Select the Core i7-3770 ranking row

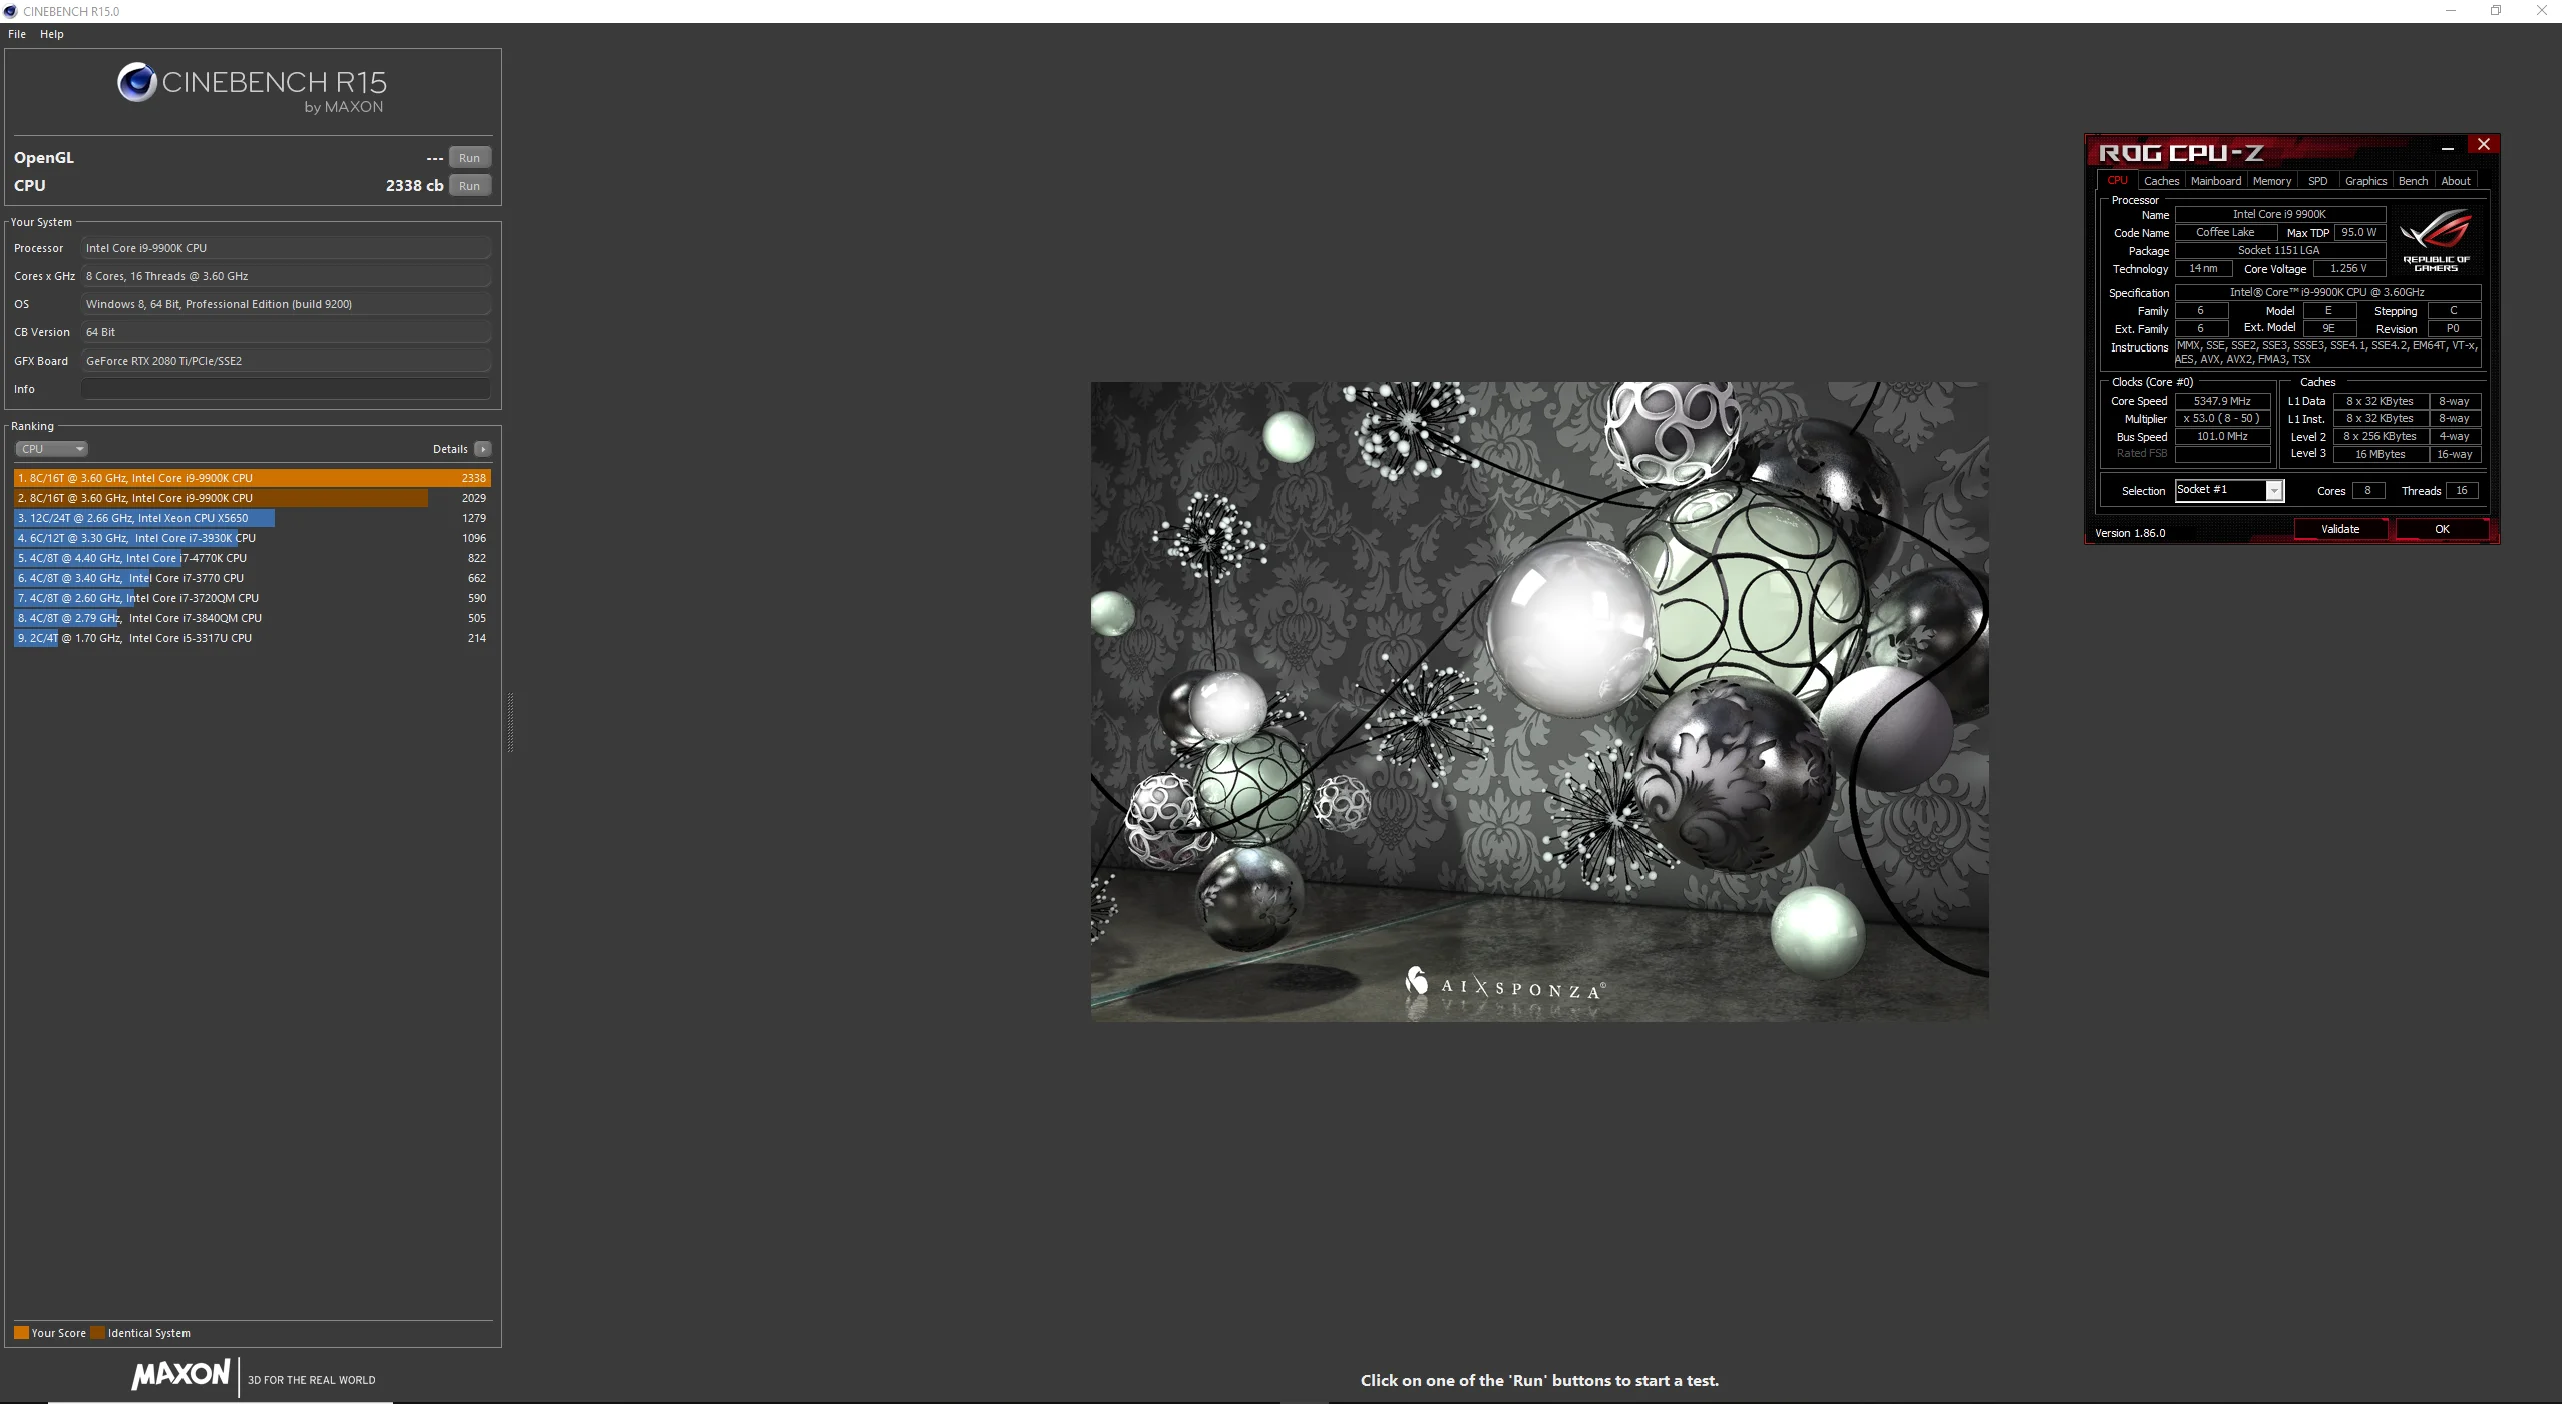(252, 578)
